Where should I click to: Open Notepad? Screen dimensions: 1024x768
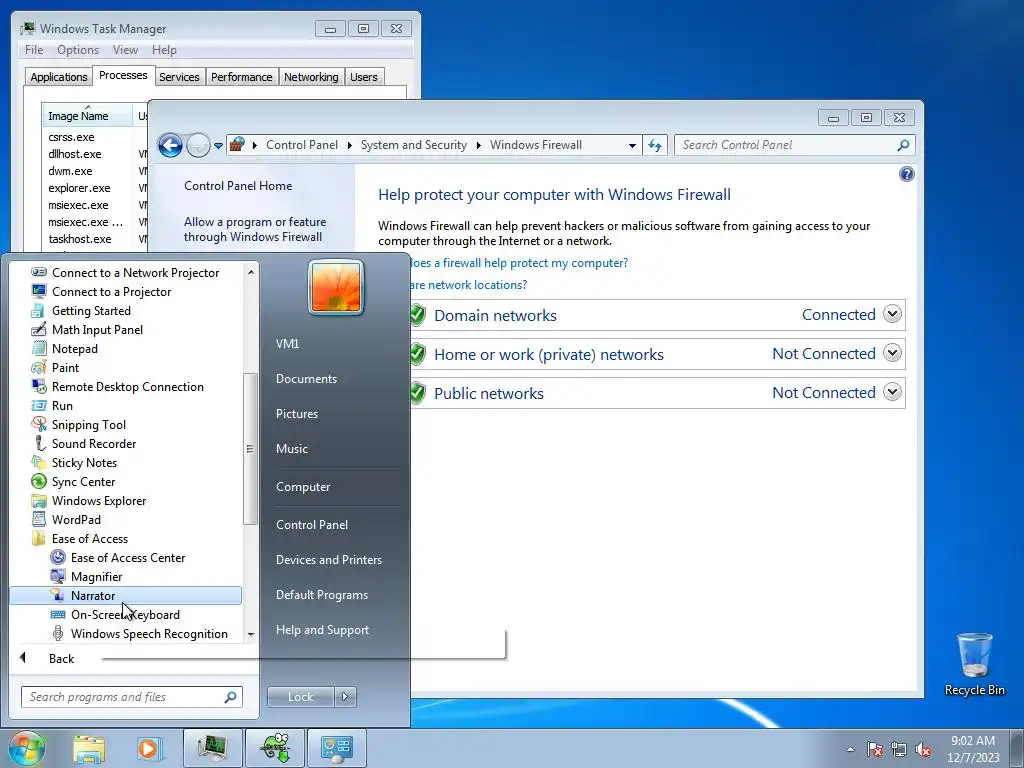coord(74,349)
